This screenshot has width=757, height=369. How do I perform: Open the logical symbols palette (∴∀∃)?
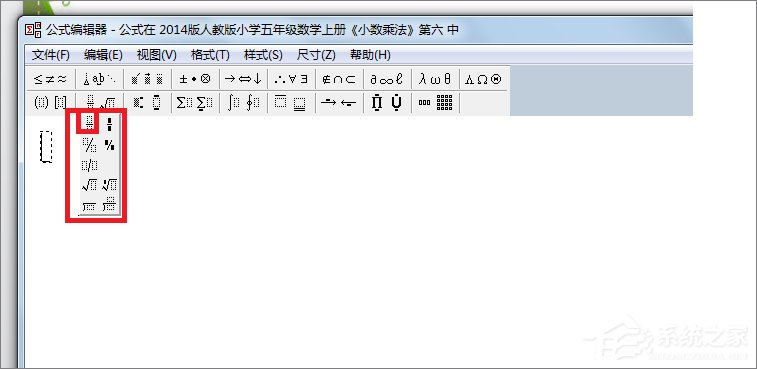point(291,79)
